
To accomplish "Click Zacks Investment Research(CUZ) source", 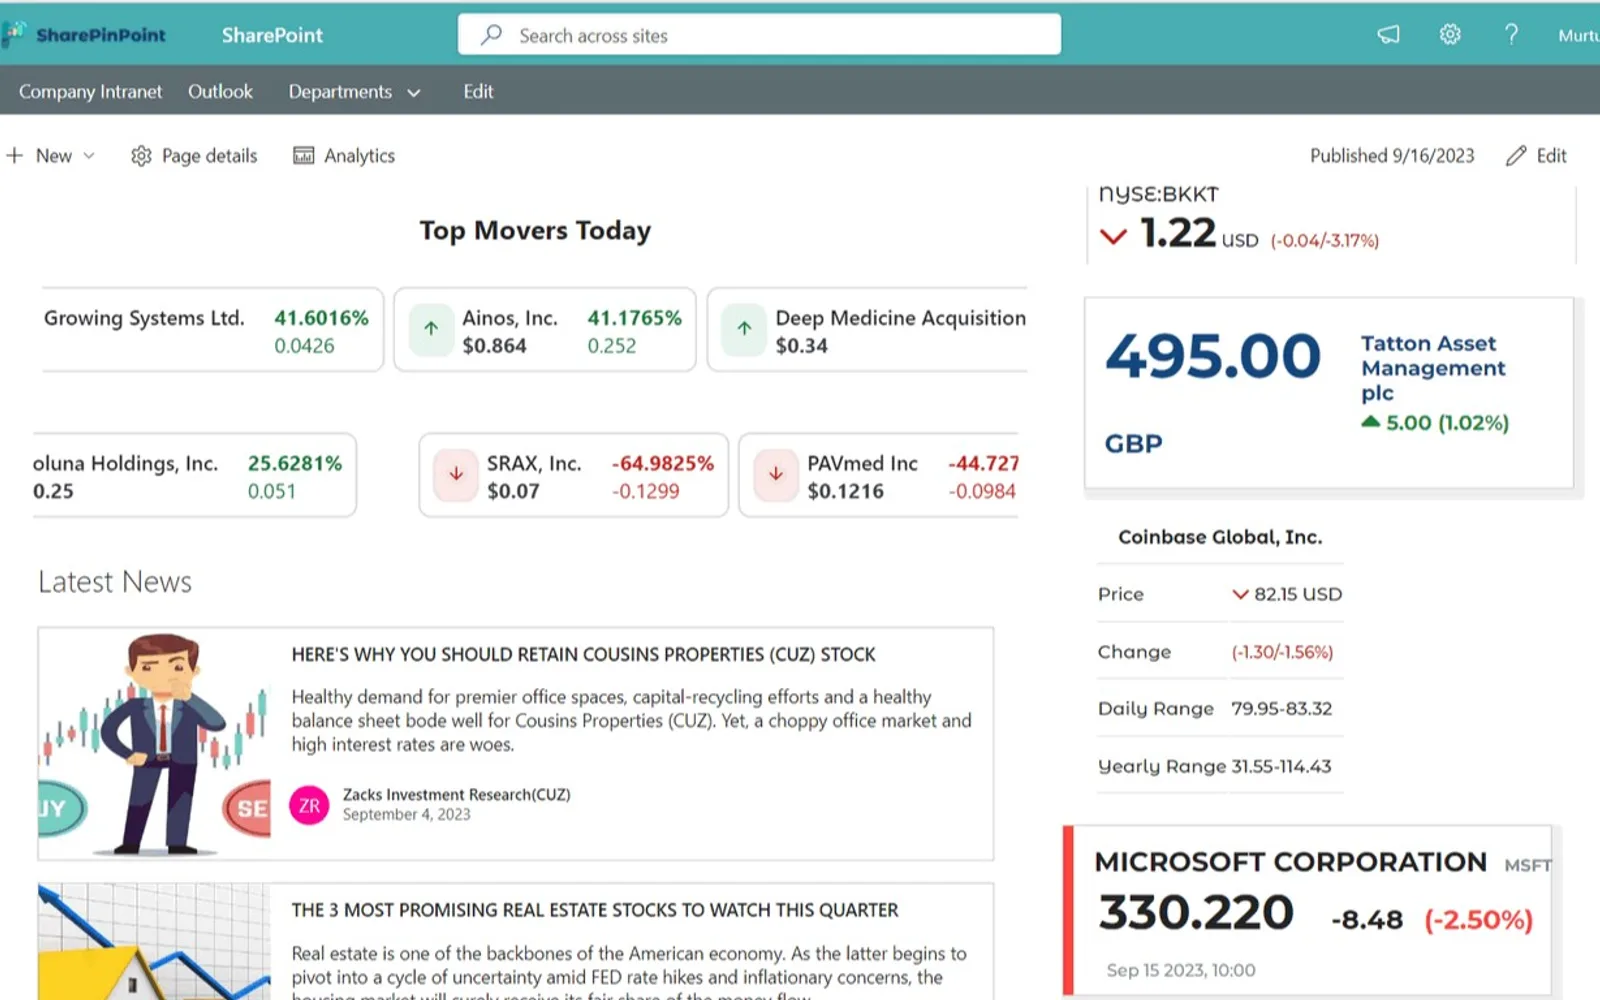I will (x=456, y=795).
